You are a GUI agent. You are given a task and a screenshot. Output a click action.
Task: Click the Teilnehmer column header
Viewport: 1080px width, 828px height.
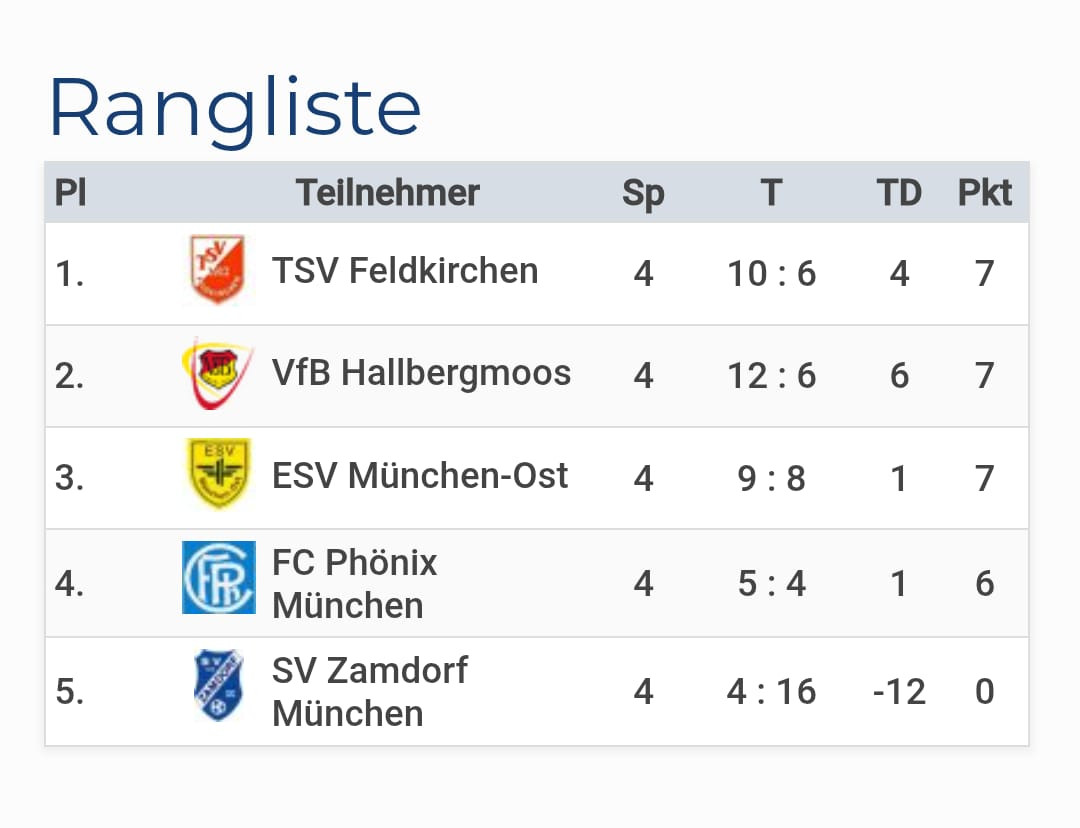tap(387, 192)
